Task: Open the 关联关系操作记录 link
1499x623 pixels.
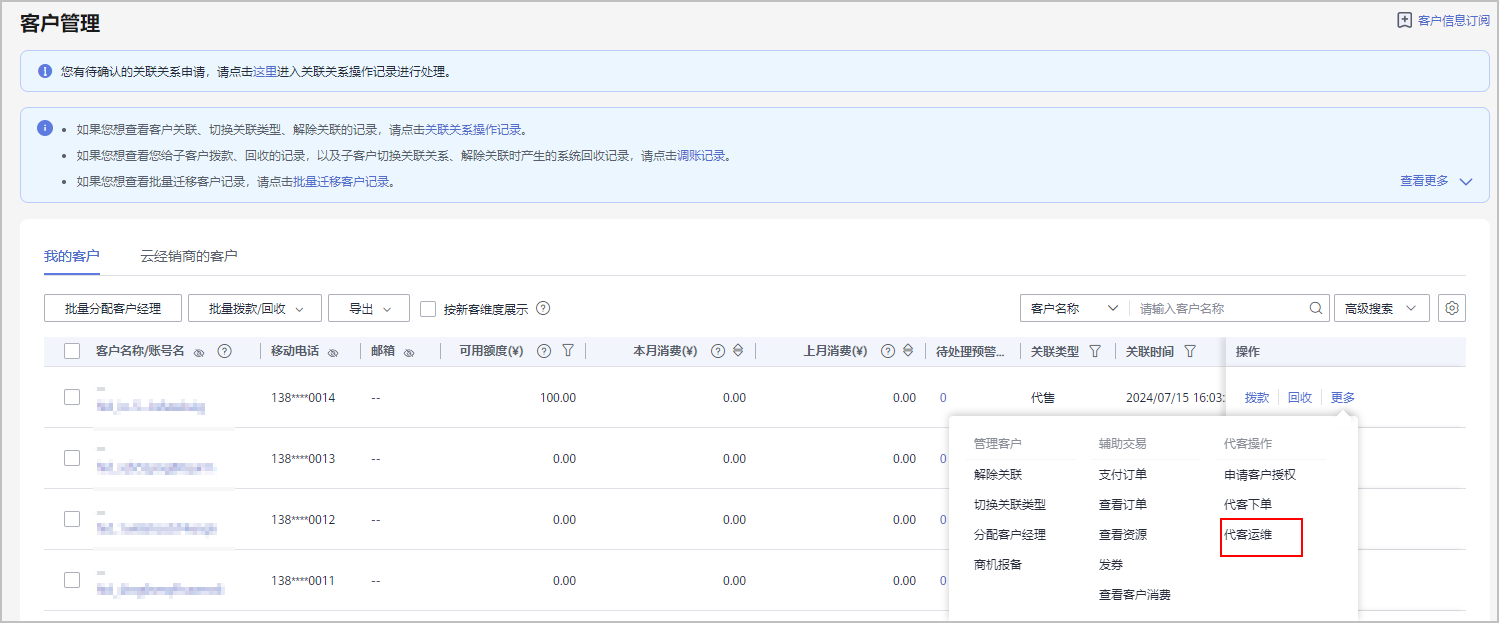Action: [x=474, y=130]
